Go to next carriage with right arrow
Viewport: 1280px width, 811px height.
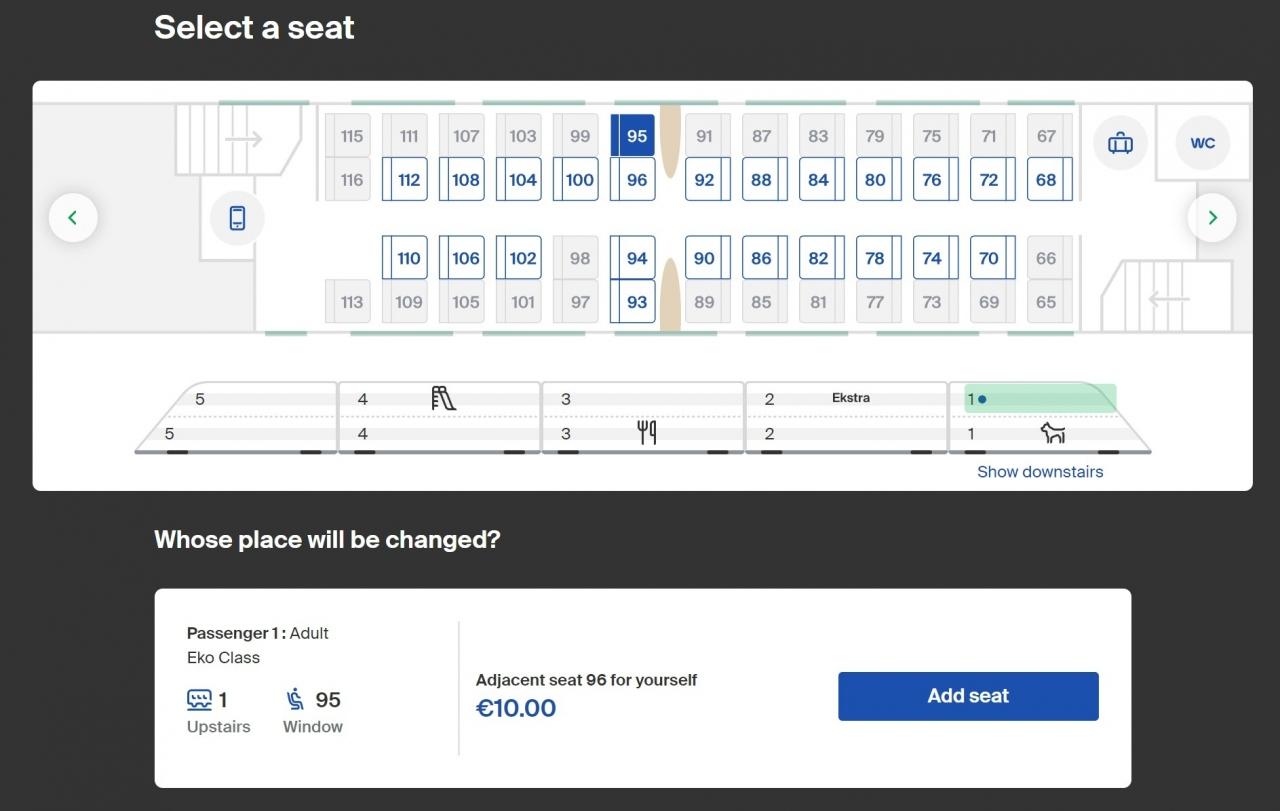(x=1212, y=217)
